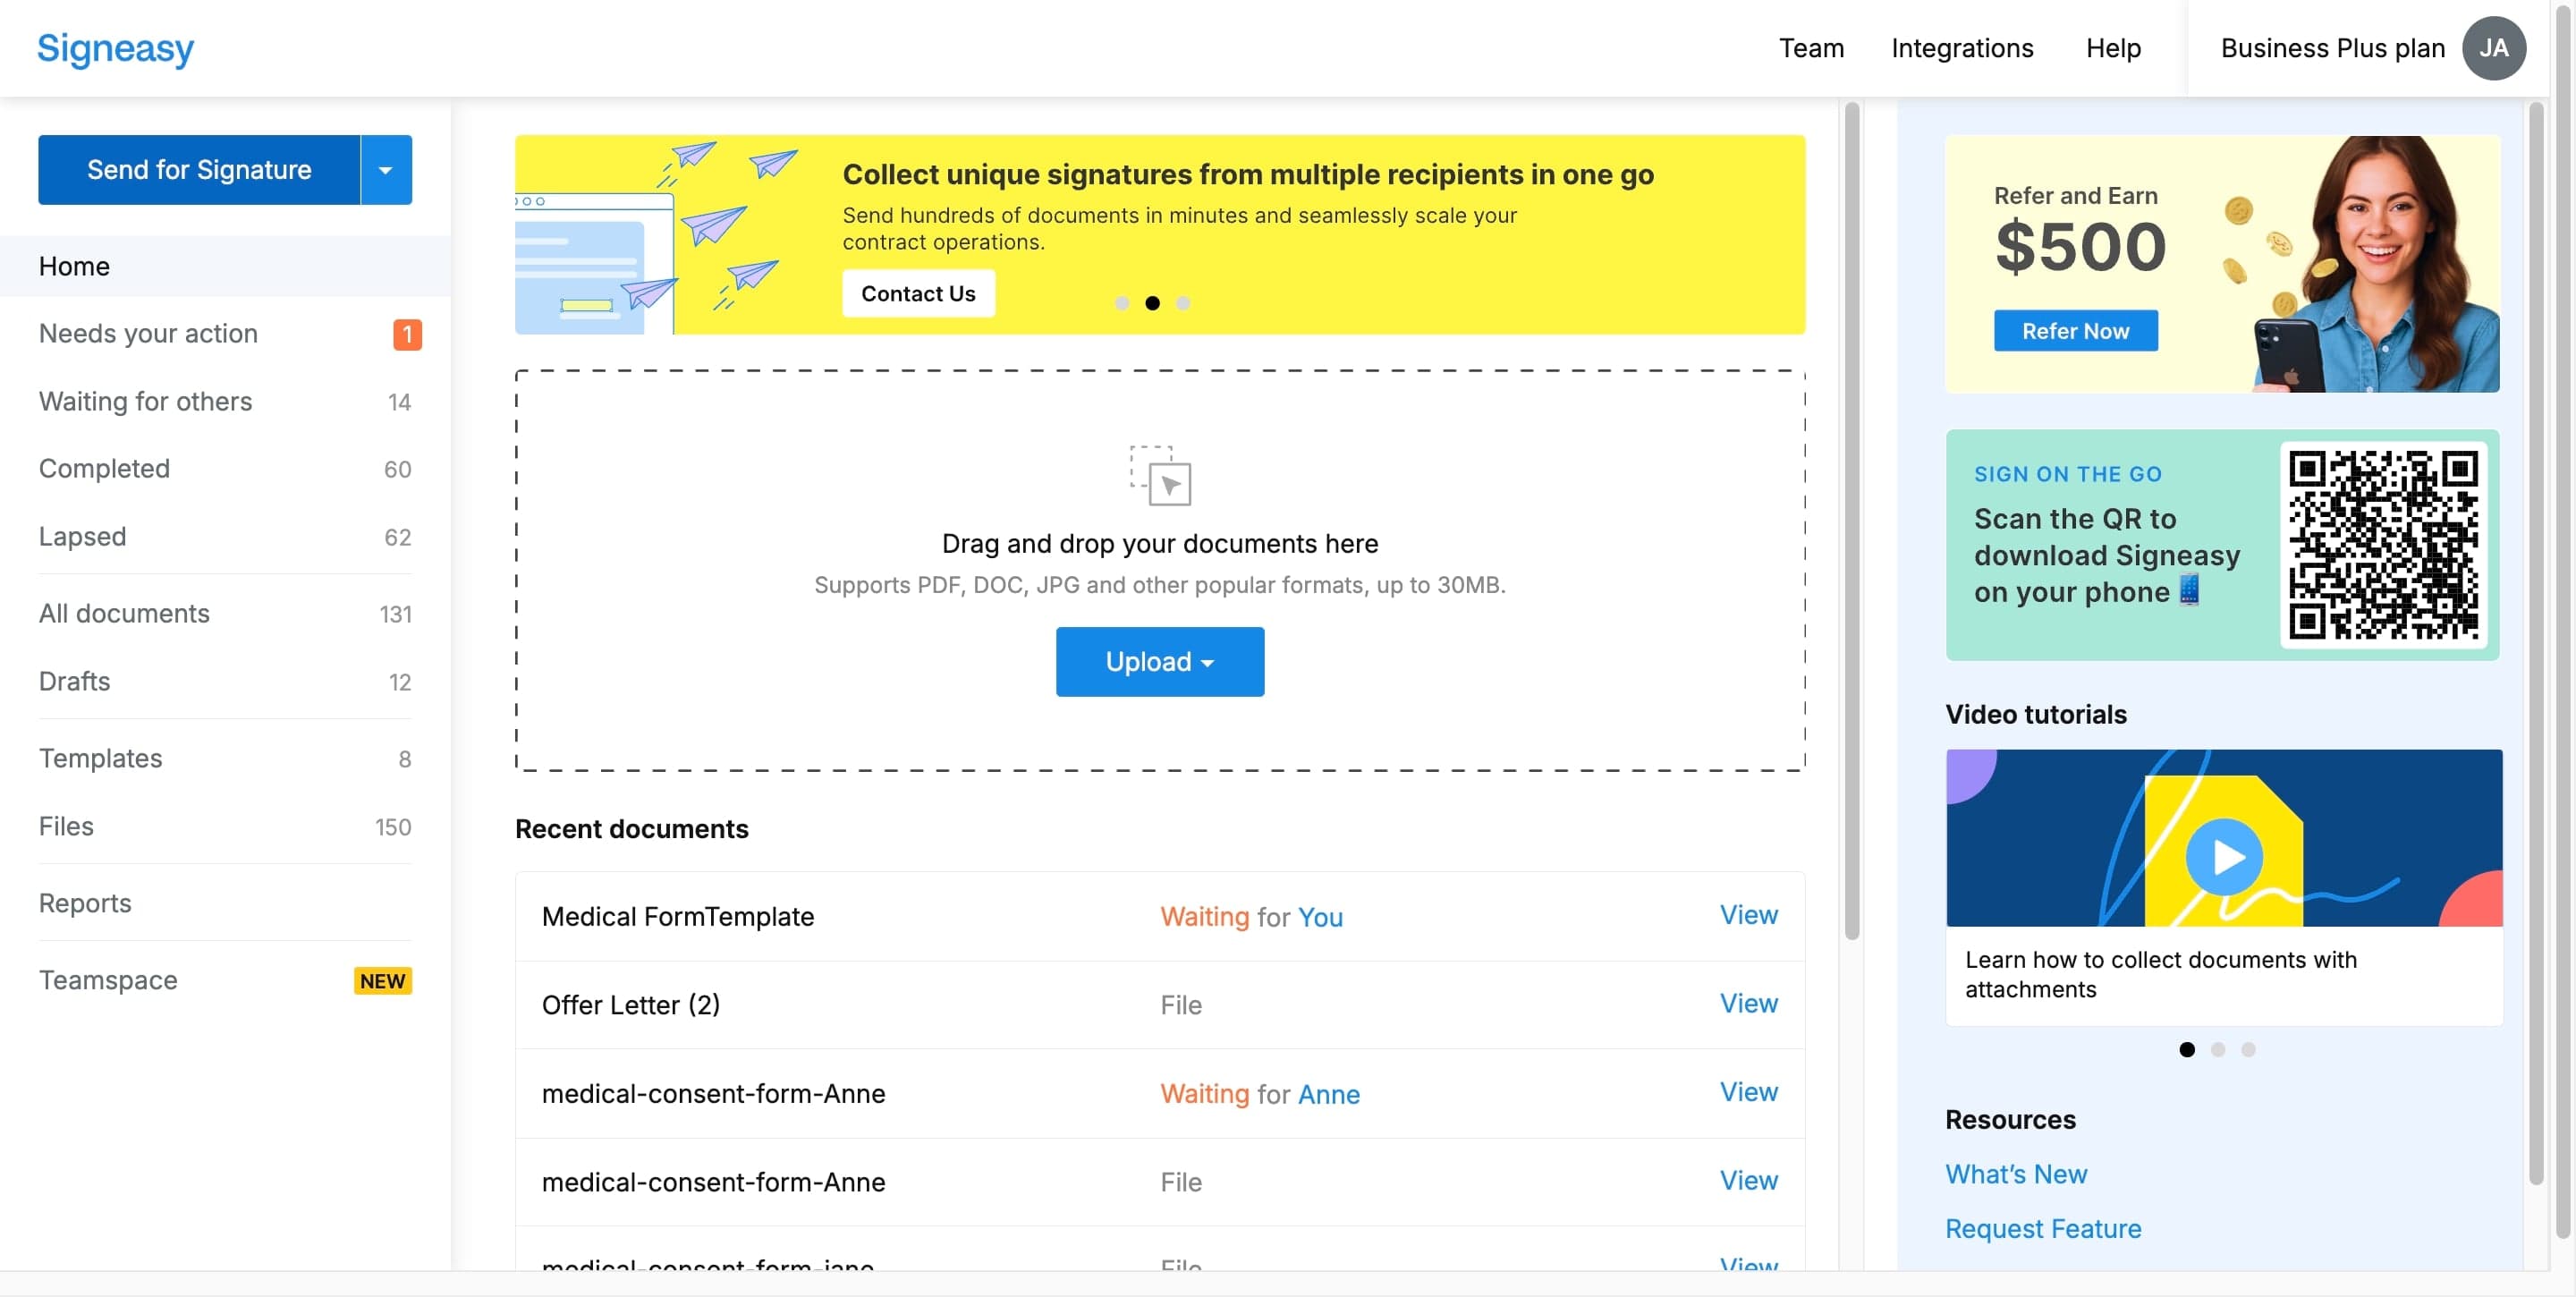Open the JA profile avatar

tap(2493, 48)
